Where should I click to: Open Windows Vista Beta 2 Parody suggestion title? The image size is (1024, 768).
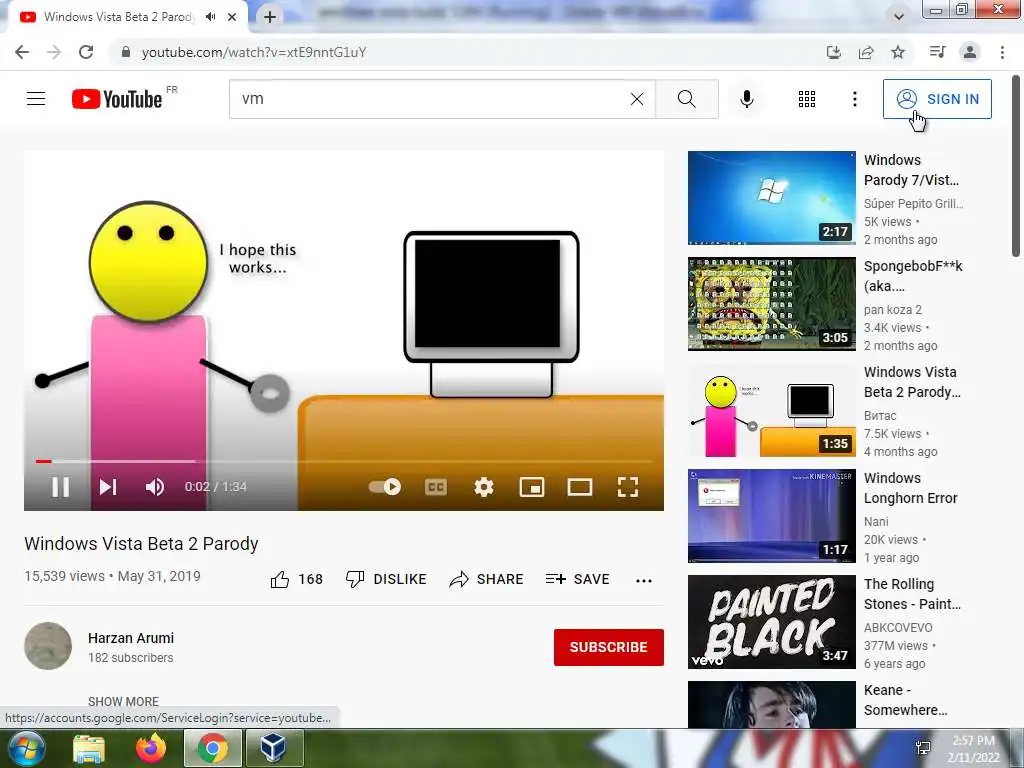coord(912,382)
